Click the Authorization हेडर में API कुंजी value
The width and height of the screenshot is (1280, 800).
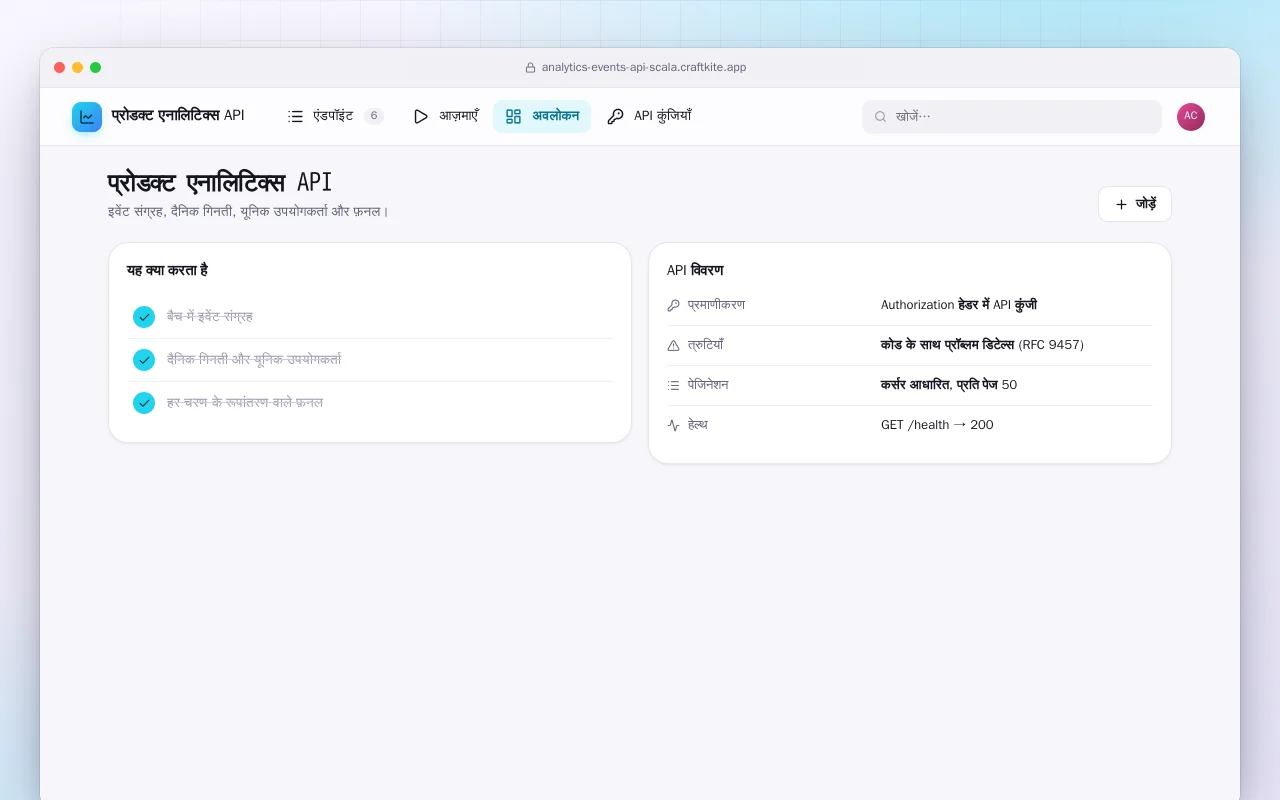click(959, 305)
